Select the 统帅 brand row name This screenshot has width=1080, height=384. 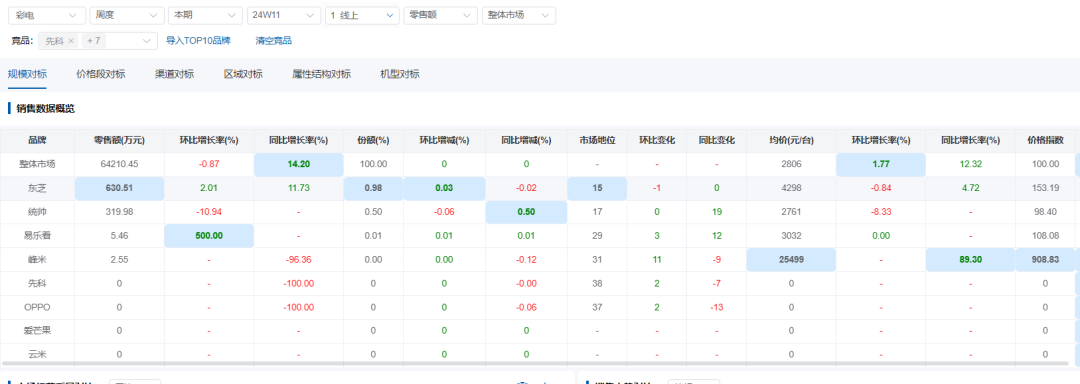click(37, 212)
